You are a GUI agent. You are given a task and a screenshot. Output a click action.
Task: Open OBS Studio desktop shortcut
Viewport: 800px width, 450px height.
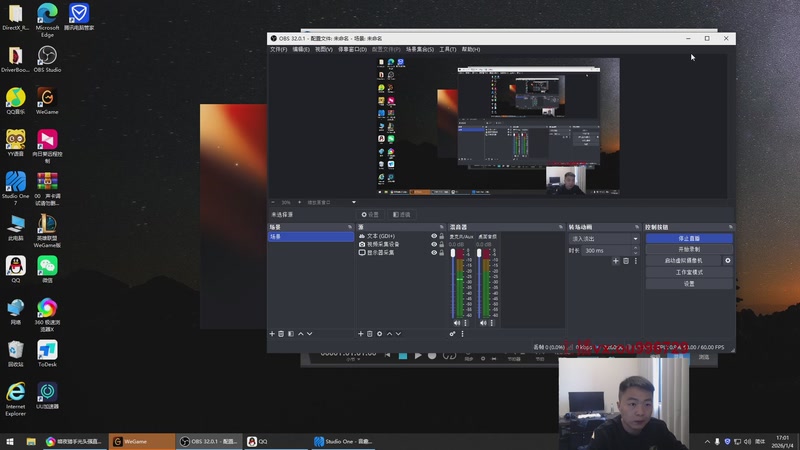tap(47, 59)
